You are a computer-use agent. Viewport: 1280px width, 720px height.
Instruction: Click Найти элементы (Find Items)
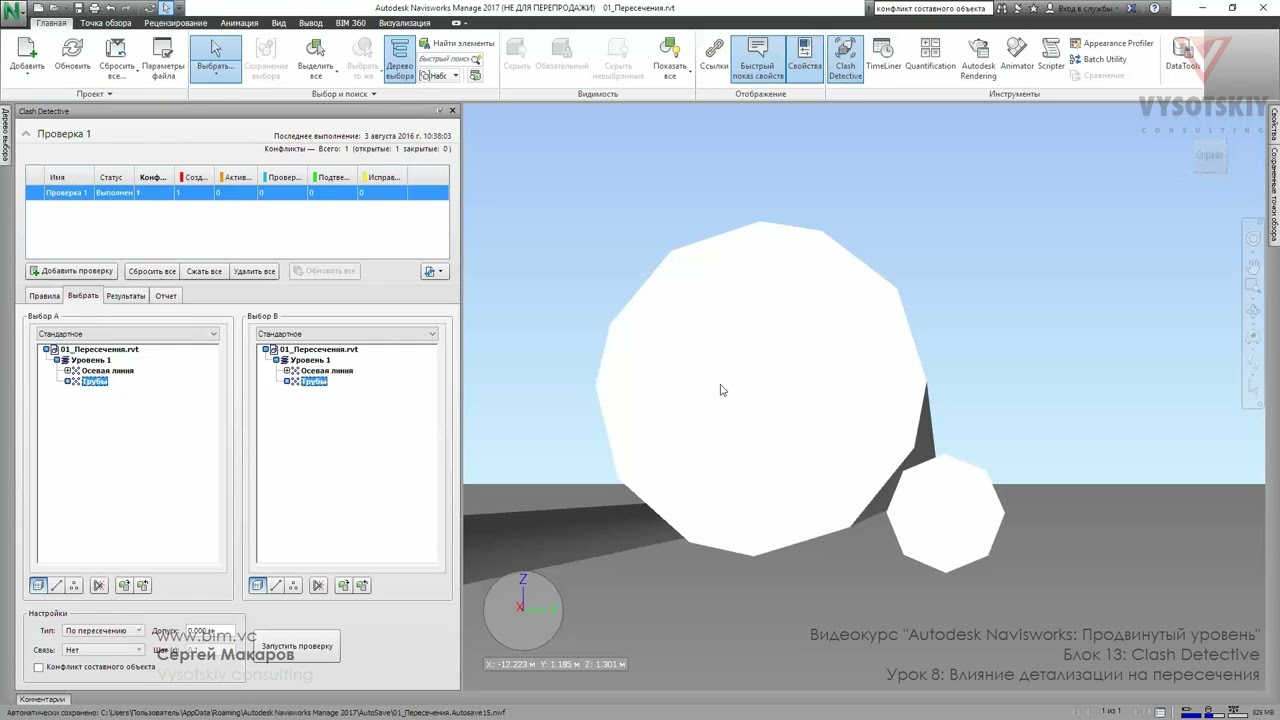coord(456,43)
